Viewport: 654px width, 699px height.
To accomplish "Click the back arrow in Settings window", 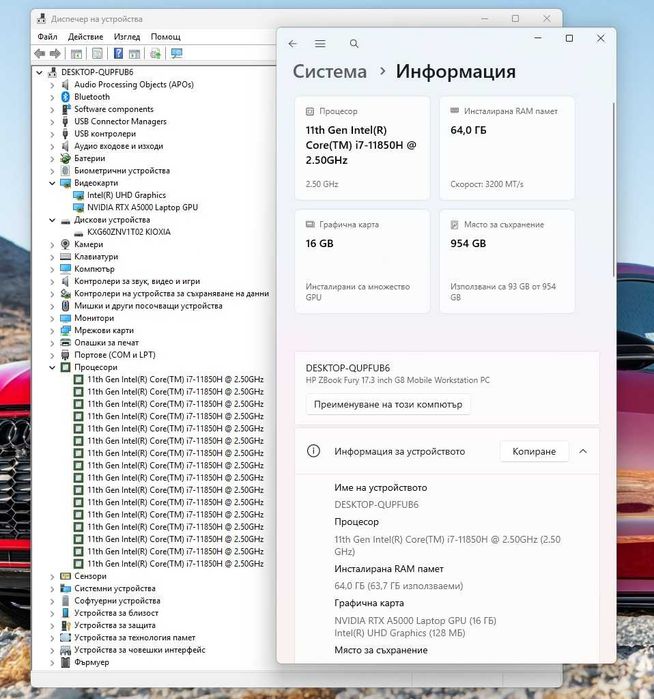I will [x=292, y=44].
